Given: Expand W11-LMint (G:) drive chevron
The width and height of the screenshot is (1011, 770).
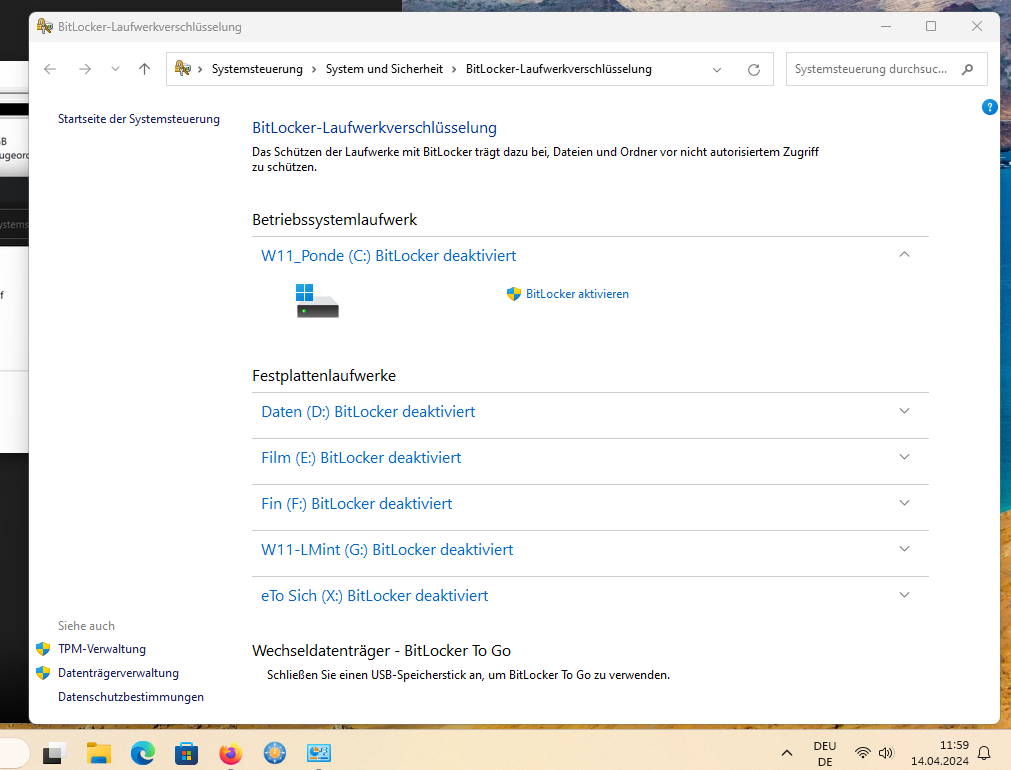Looking at the screenshot, I should pos(904,549).
